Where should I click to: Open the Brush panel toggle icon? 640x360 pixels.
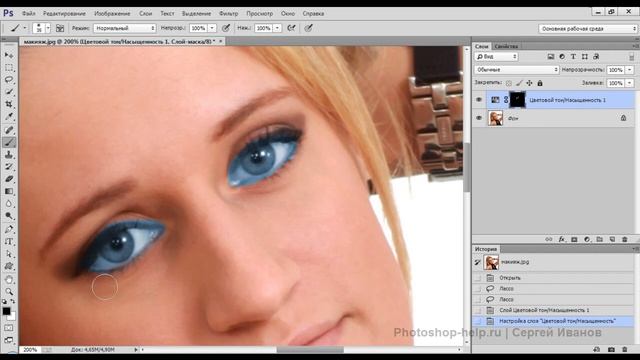pyautogui.click(x=60, y=28)
